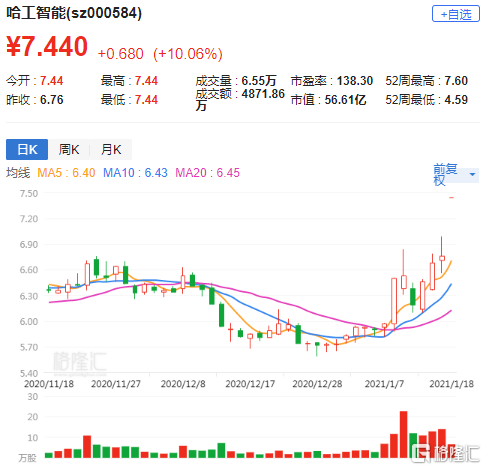Click the 市值 : 56.61亿 market cap

coord(328,100)
